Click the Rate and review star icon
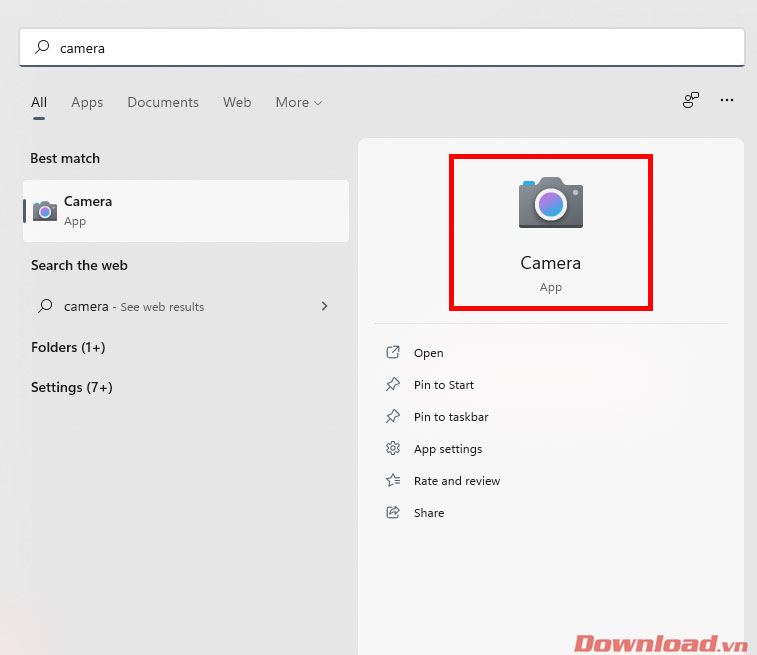This screenshot has height=655, width=757. [x=393, y=481]
